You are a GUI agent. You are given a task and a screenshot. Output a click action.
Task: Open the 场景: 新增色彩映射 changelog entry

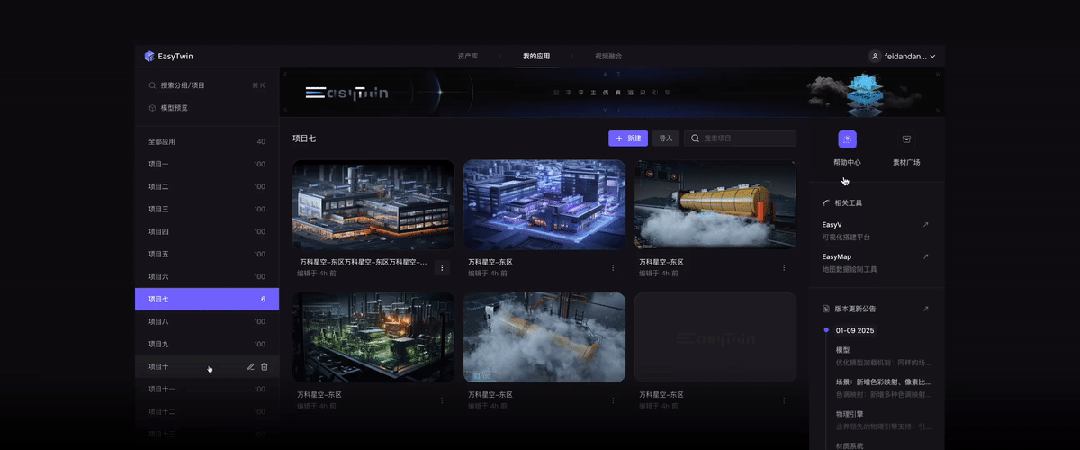pos(884,388)
